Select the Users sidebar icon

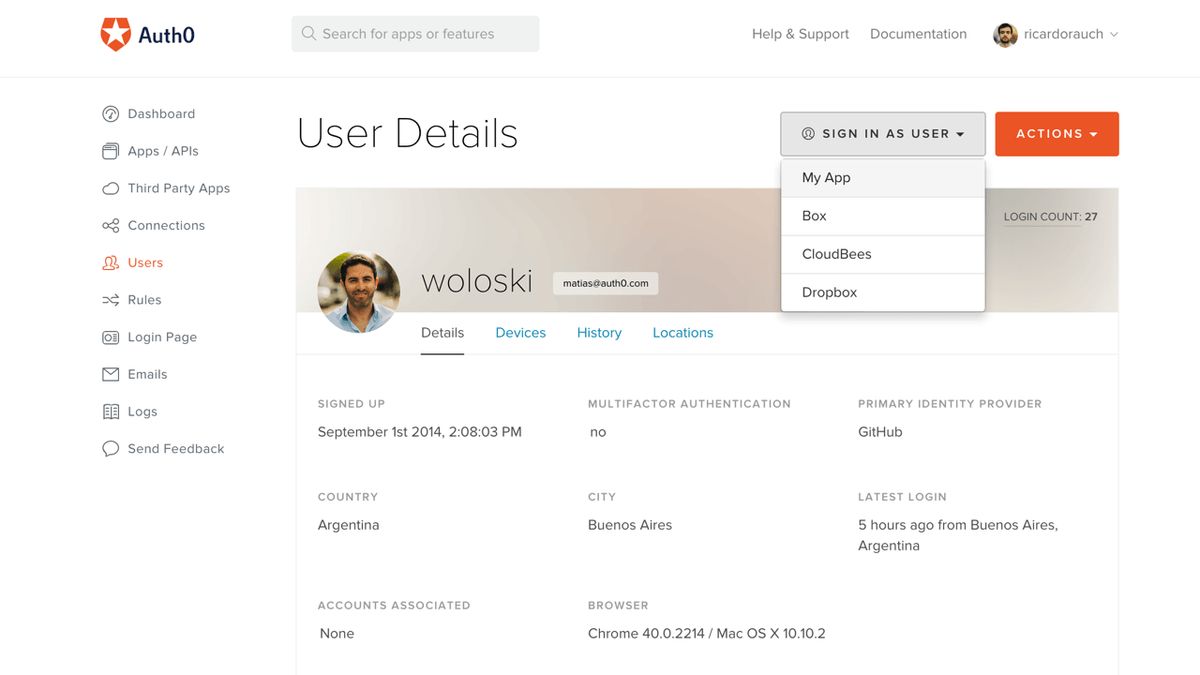point(145,262)
